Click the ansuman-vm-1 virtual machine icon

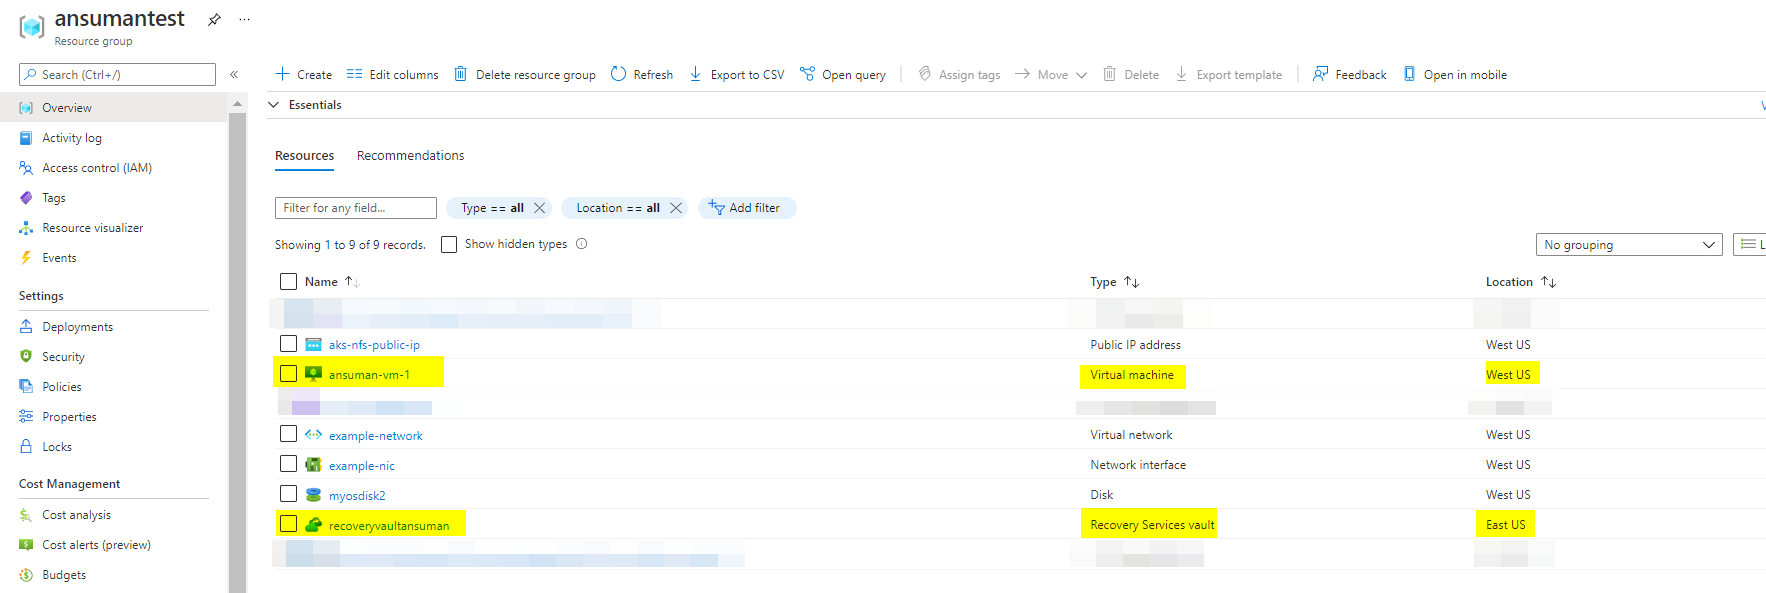pos(313,374)
